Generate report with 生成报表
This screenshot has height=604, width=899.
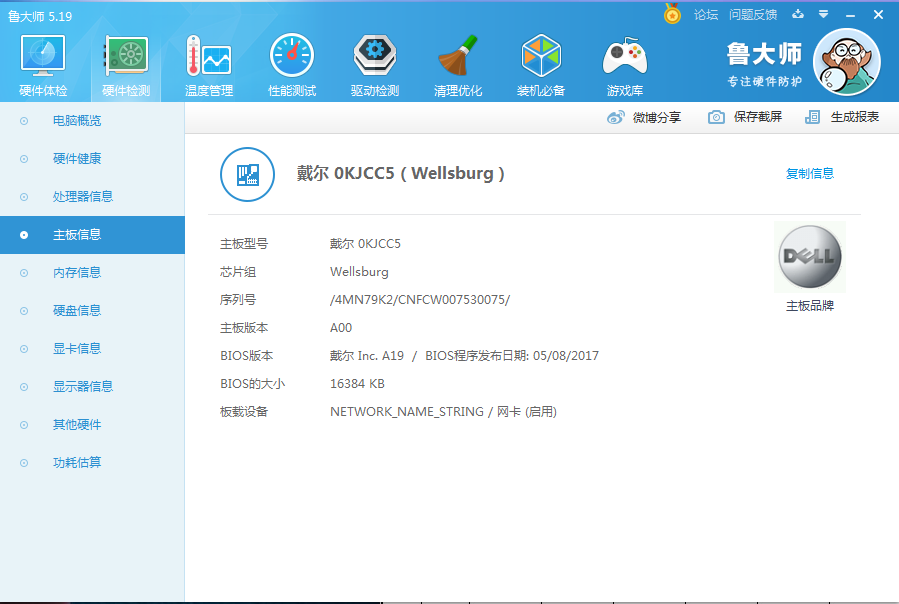pos(855,117)
